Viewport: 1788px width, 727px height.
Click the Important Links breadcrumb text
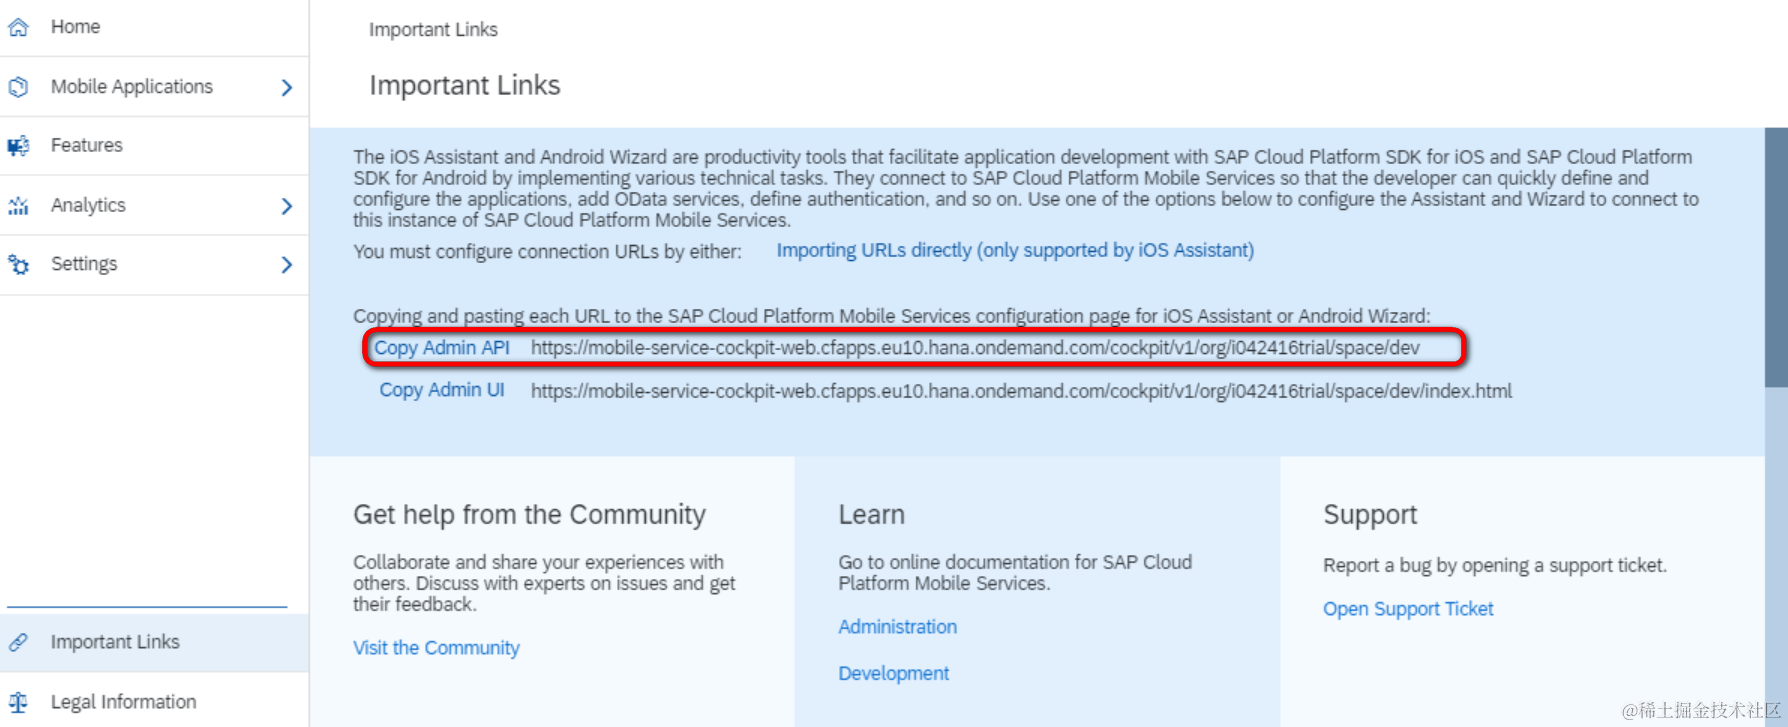(433, 30)
